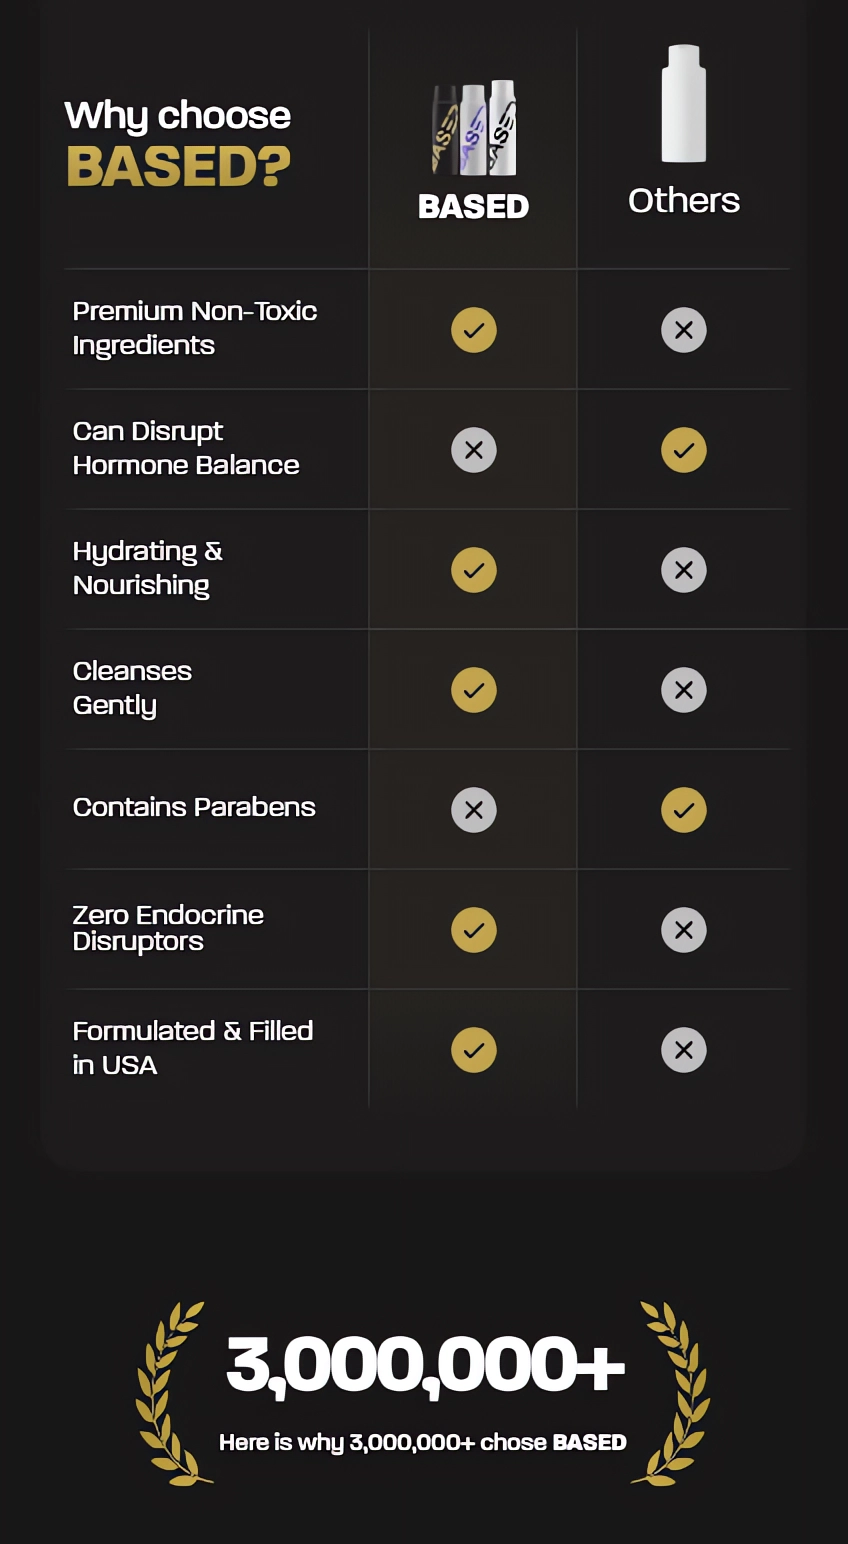Click BASED checkmark for Formulated & Filled in USA
The height and width of the screenshot is (1544, 848).
click(x=474, y=1050)
